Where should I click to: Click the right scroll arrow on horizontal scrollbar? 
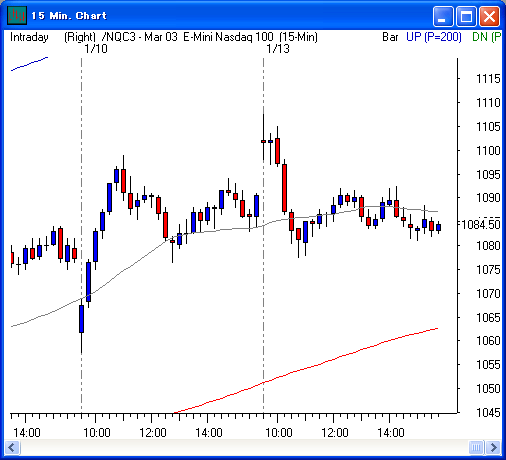(x=493, y=447)
